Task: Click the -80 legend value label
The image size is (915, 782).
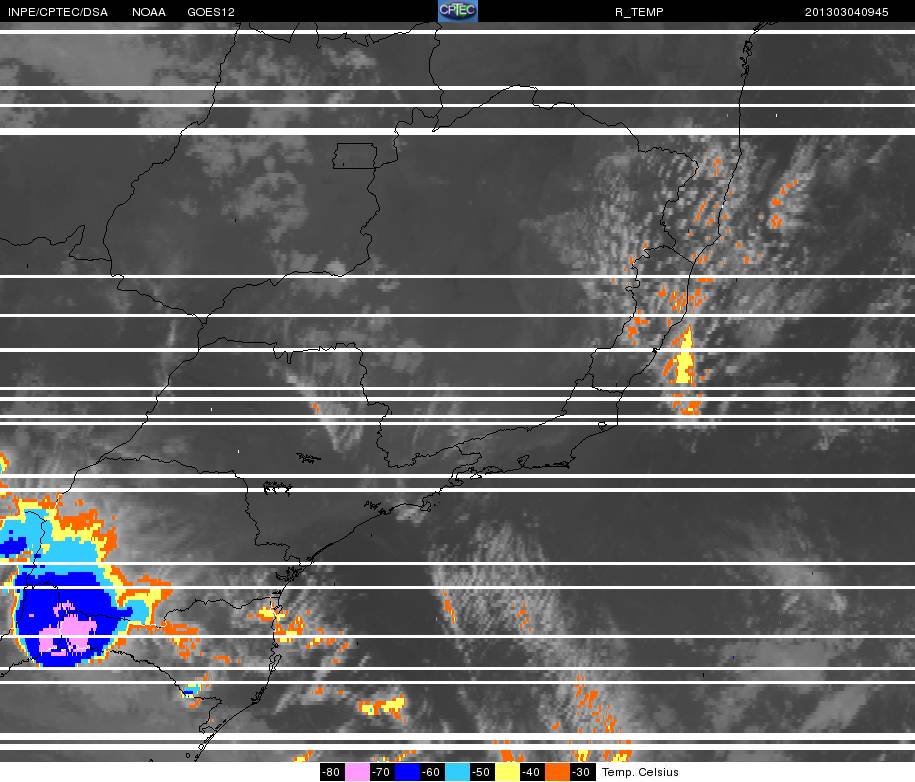Action: (331, 772)
